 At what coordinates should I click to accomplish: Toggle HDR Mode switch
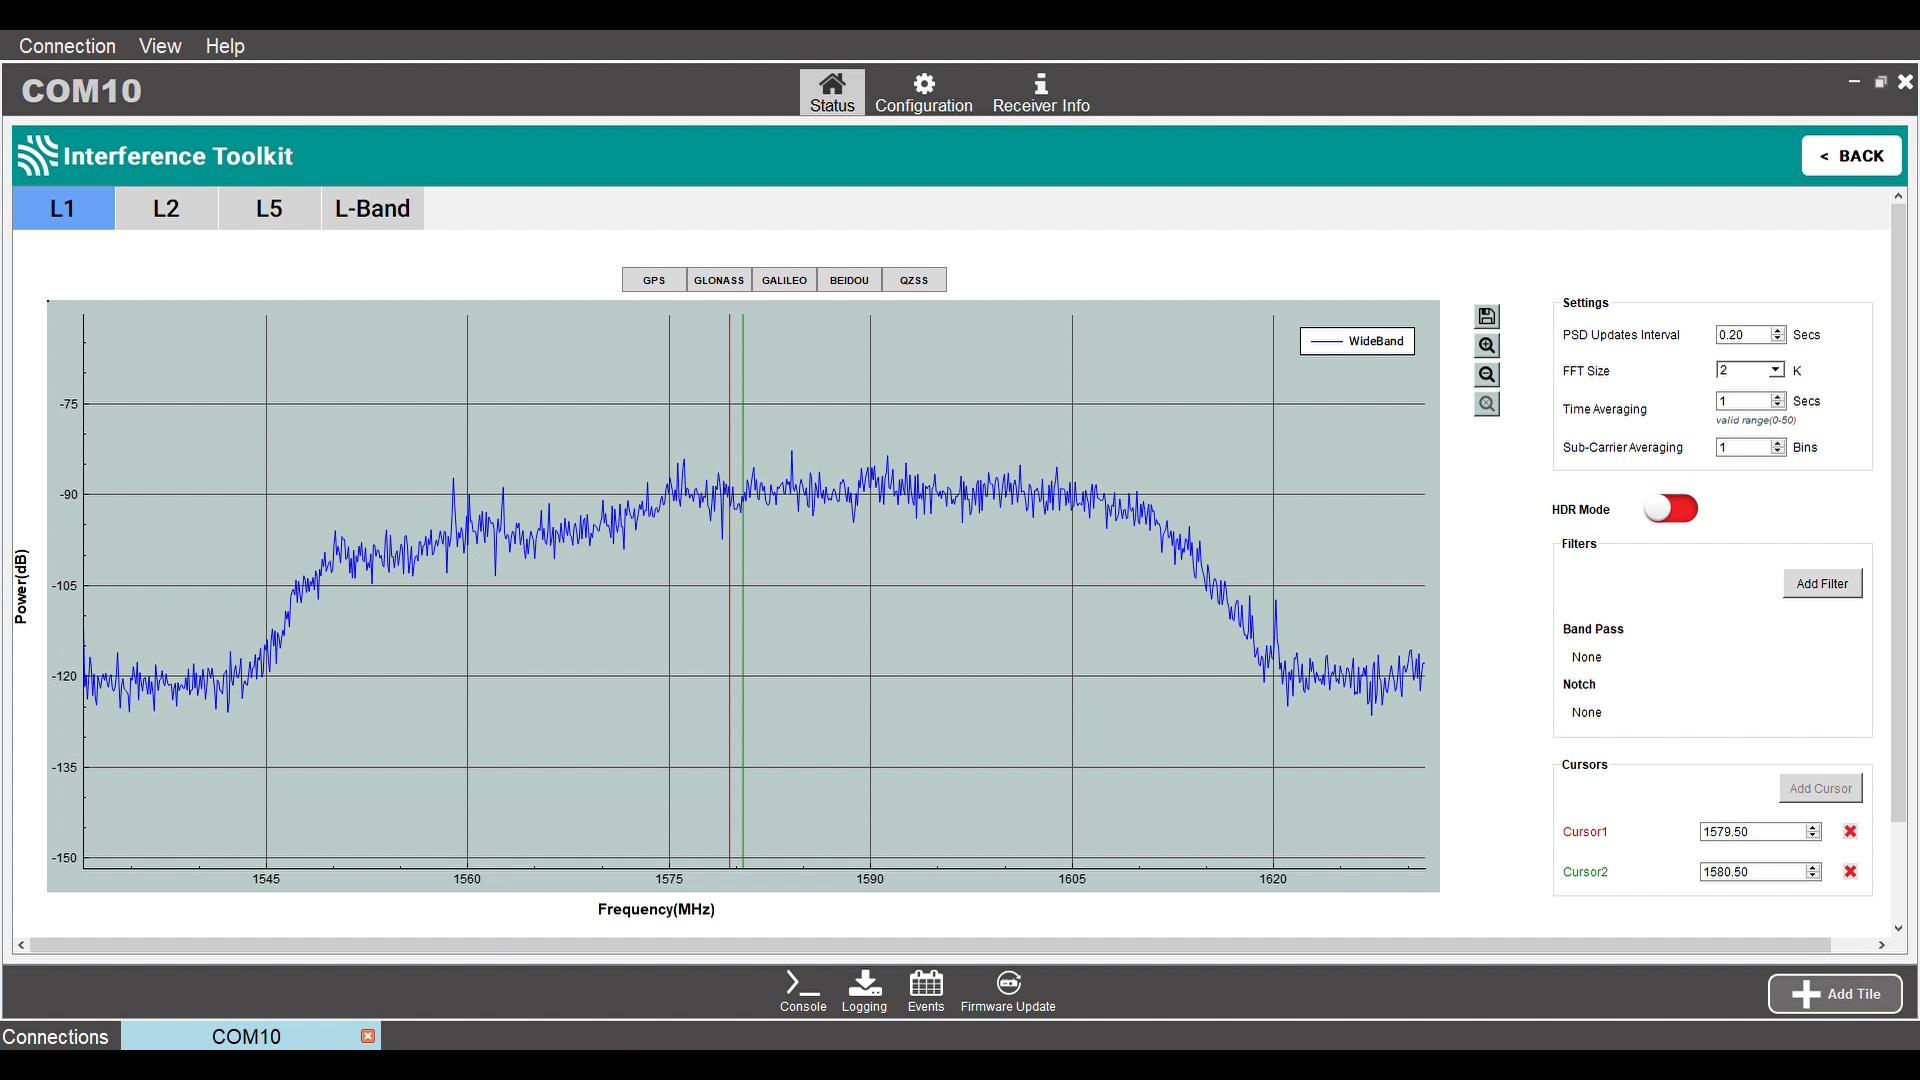pyautogui.click(x=1671, y=509)
